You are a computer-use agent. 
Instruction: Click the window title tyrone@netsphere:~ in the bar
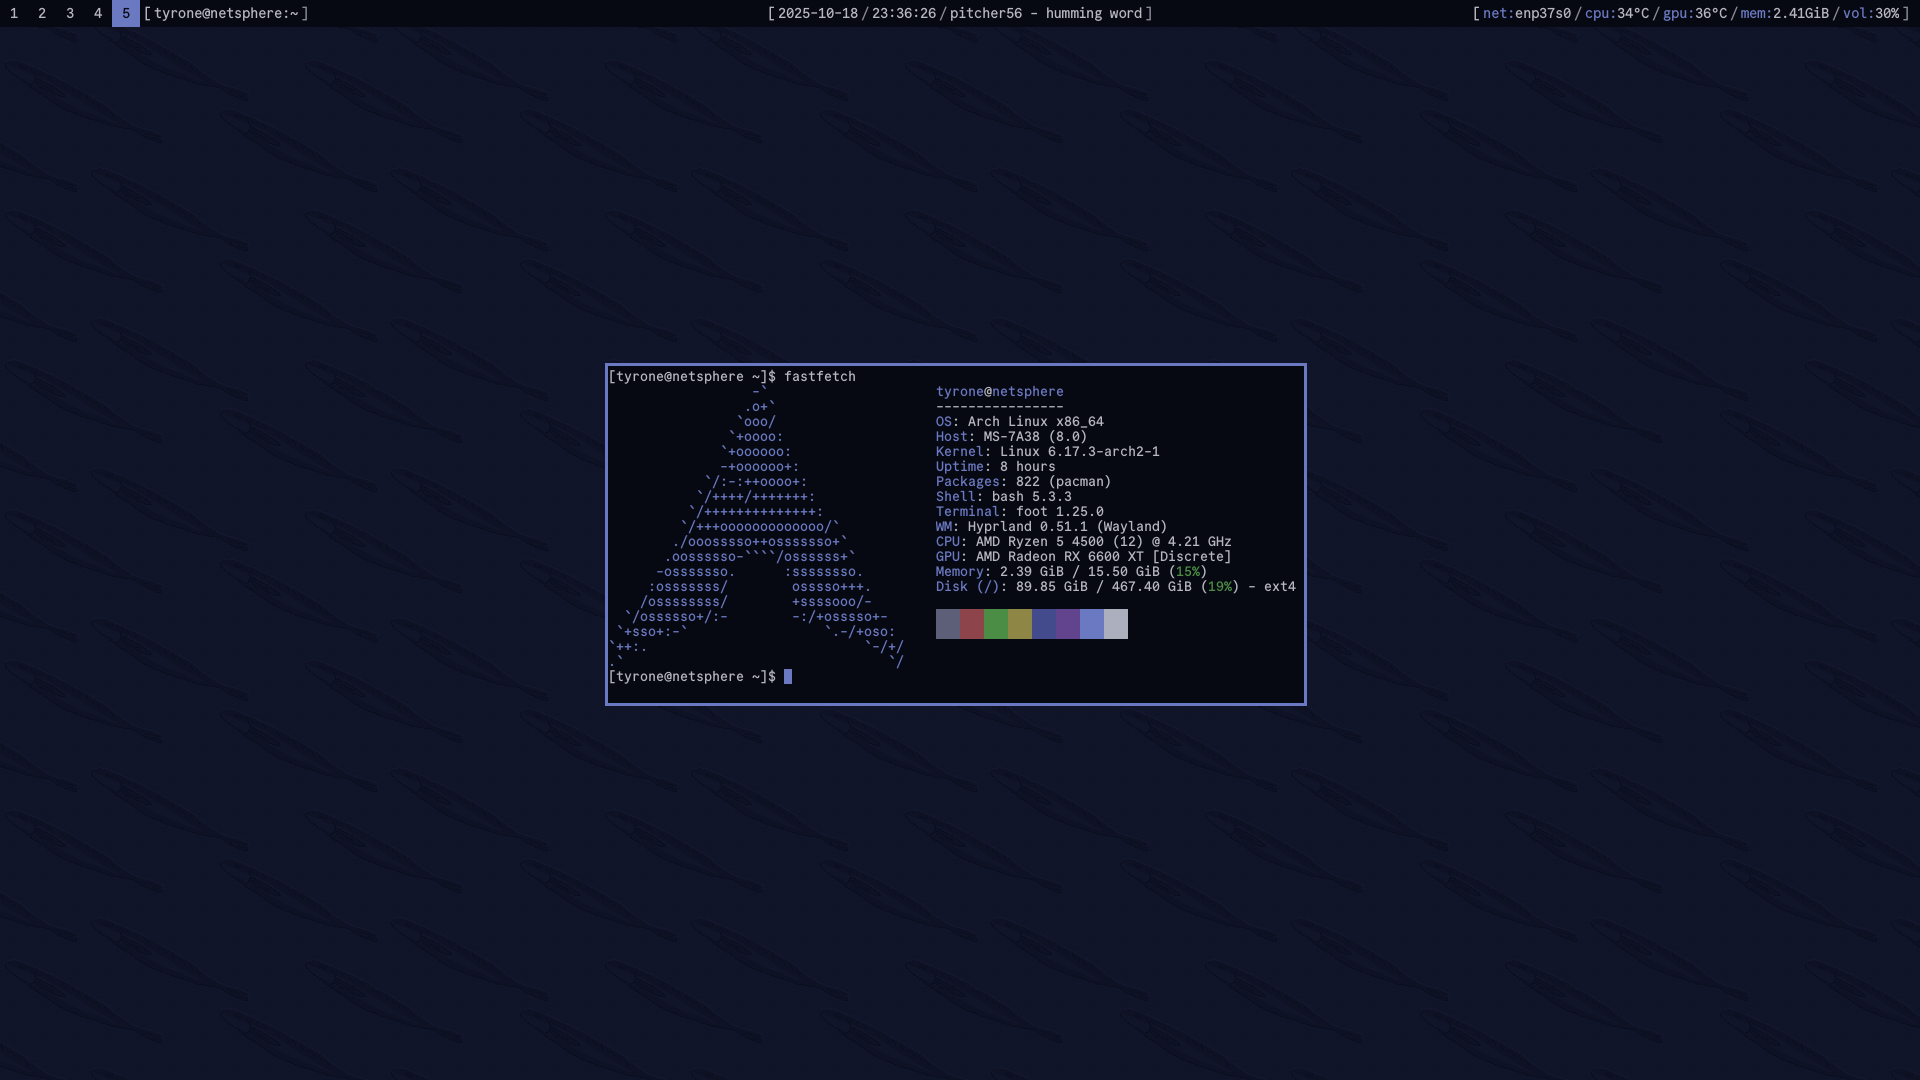point(226,13)
